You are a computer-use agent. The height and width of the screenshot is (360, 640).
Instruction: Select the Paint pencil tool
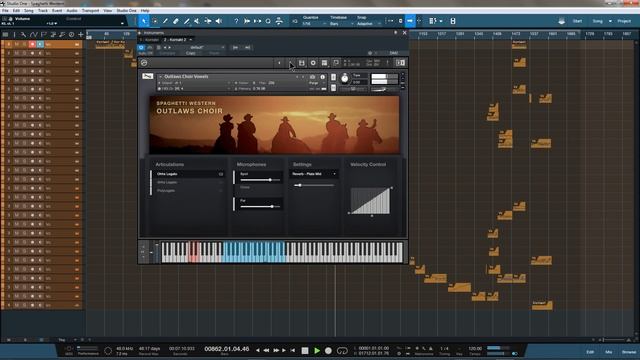(165, 21)
